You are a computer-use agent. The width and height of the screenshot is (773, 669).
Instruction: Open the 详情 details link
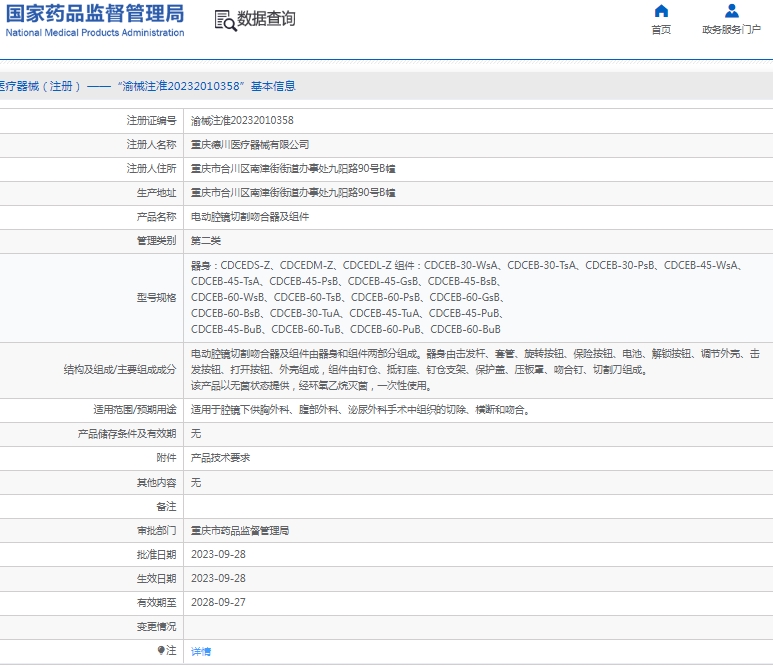coord(201,651)
